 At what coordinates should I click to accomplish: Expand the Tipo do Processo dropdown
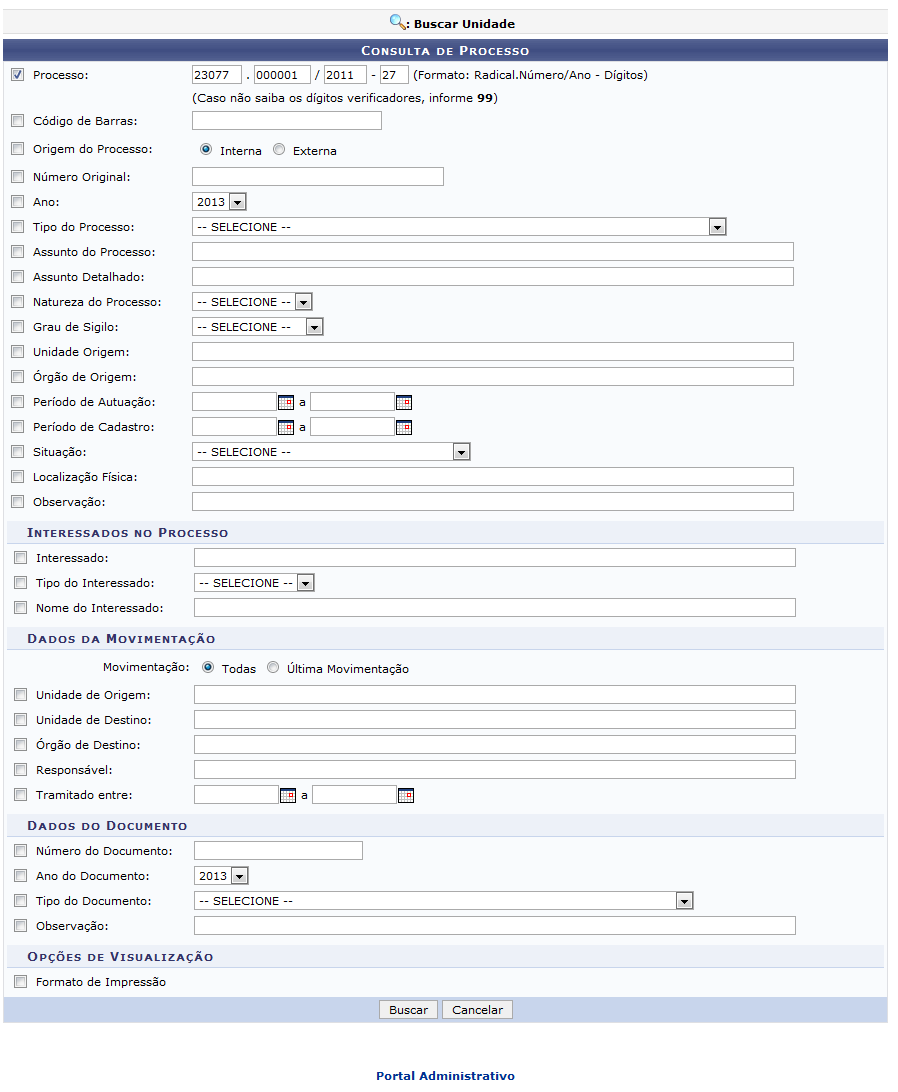point(716,227)
